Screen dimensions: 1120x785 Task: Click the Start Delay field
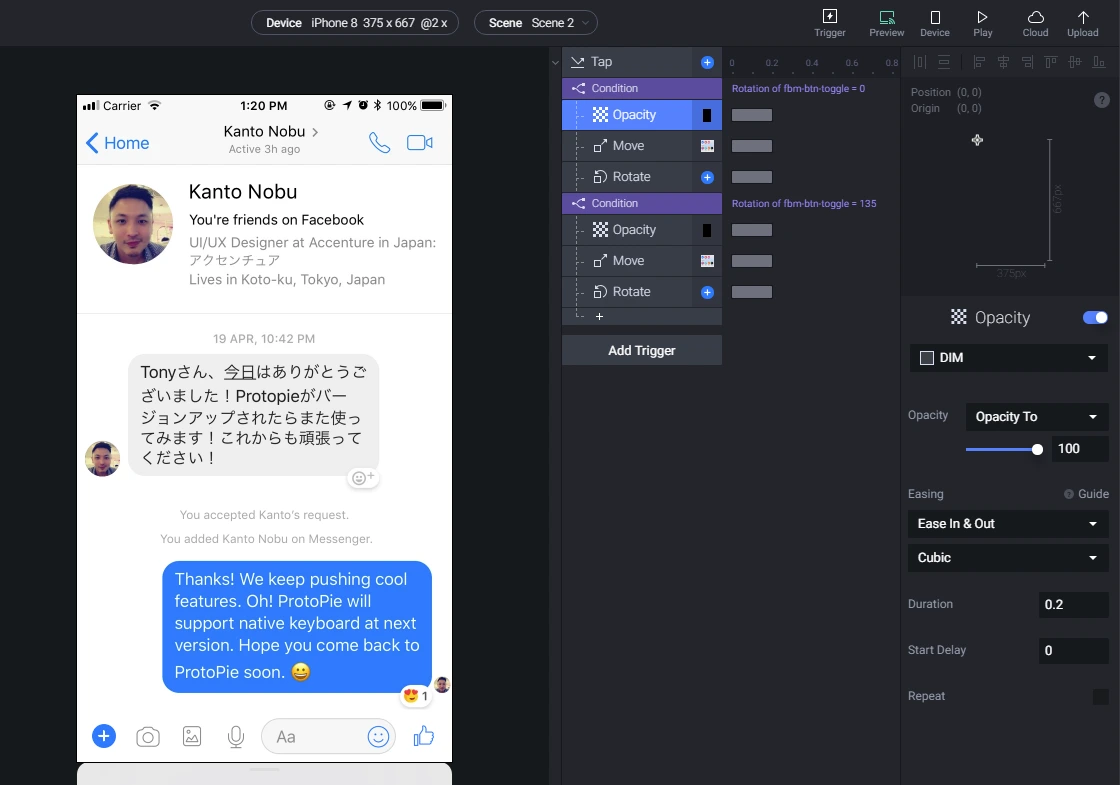[1073, 650]
